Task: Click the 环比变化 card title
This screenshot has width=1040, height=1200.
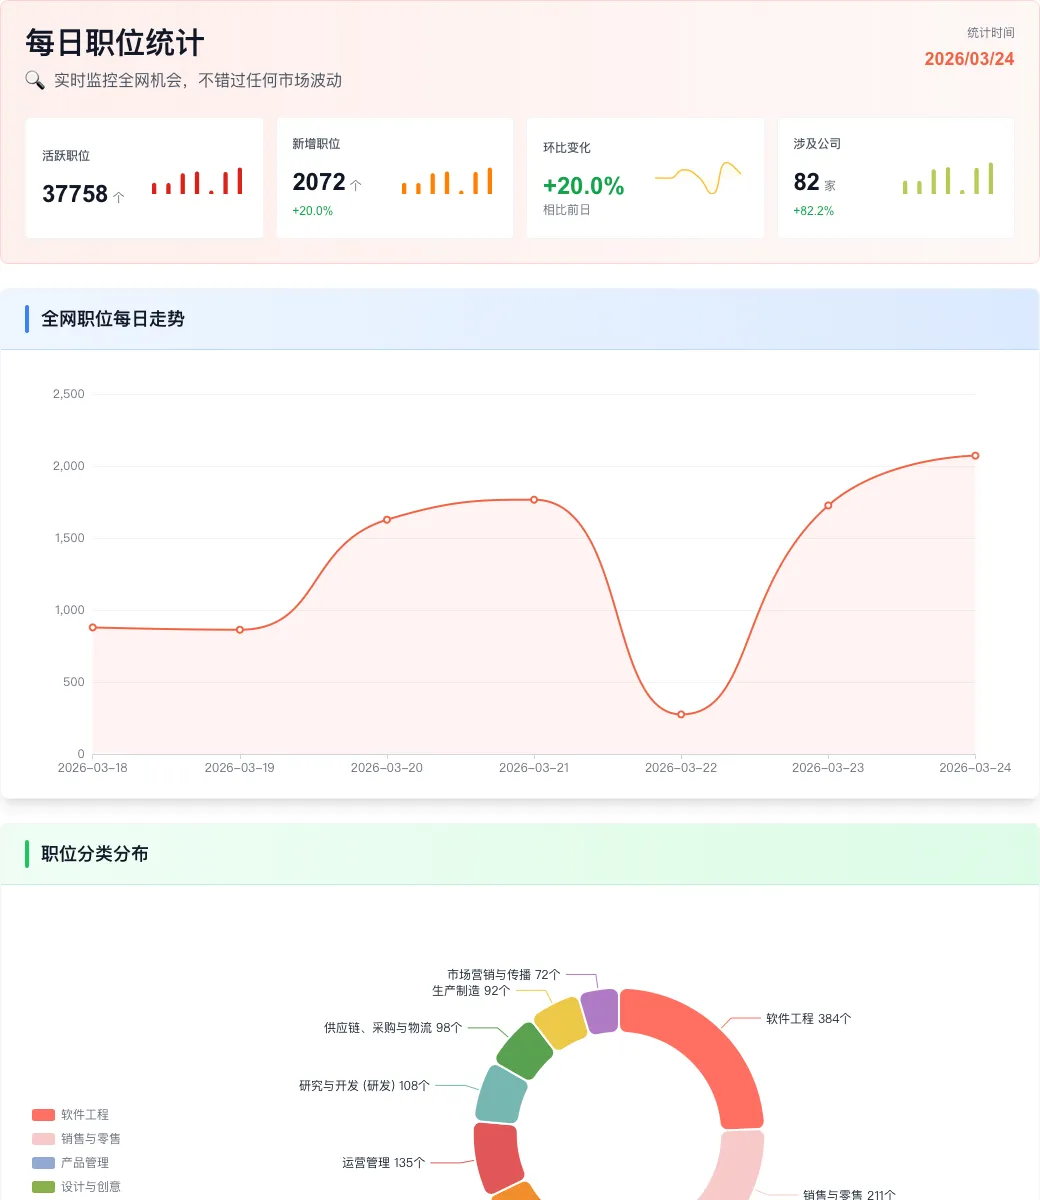Action: (x=567, y=148)
